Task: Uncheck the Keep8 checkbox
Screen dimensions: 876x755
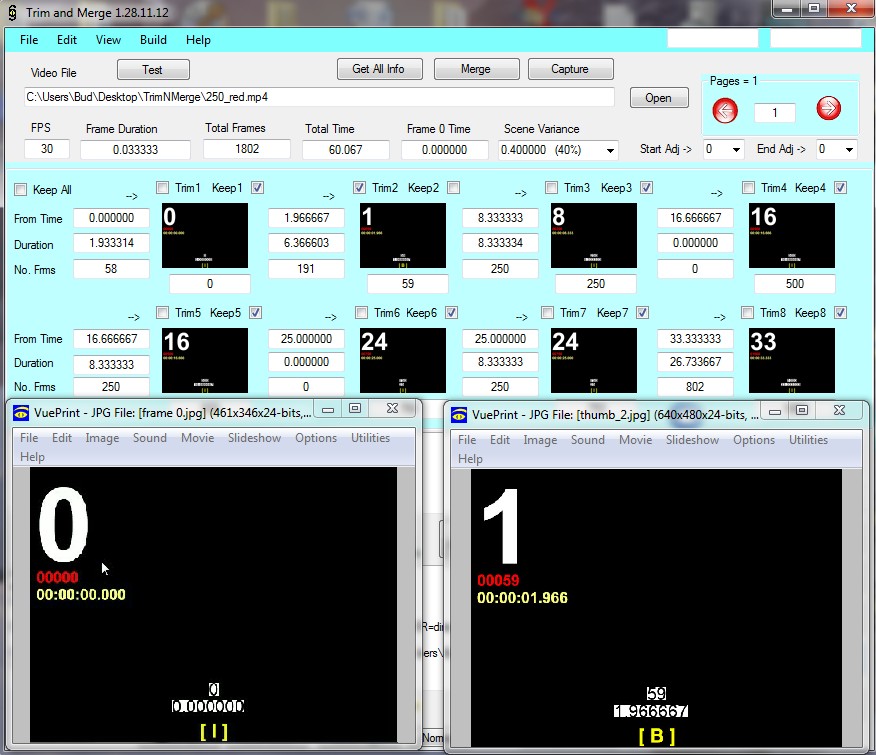Action: (x=840, y=312)
